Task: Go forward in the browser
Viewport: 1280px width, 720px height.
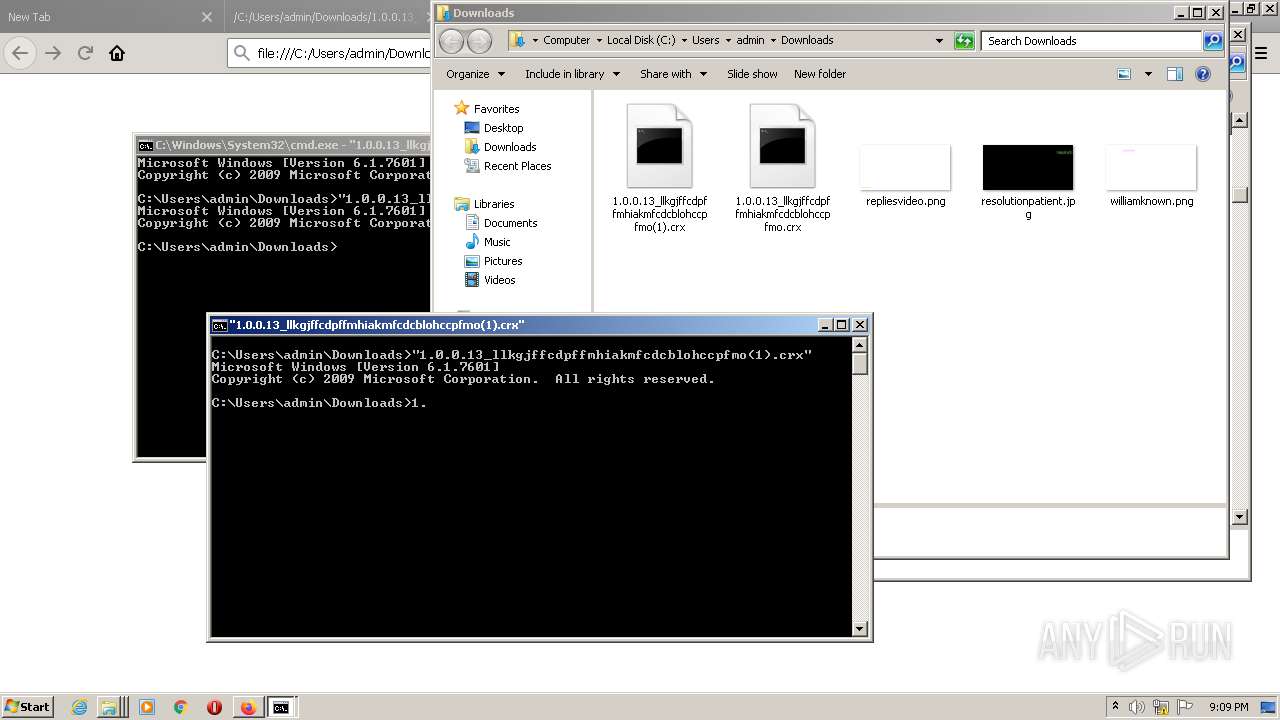Action: click(x=53, y=53)
